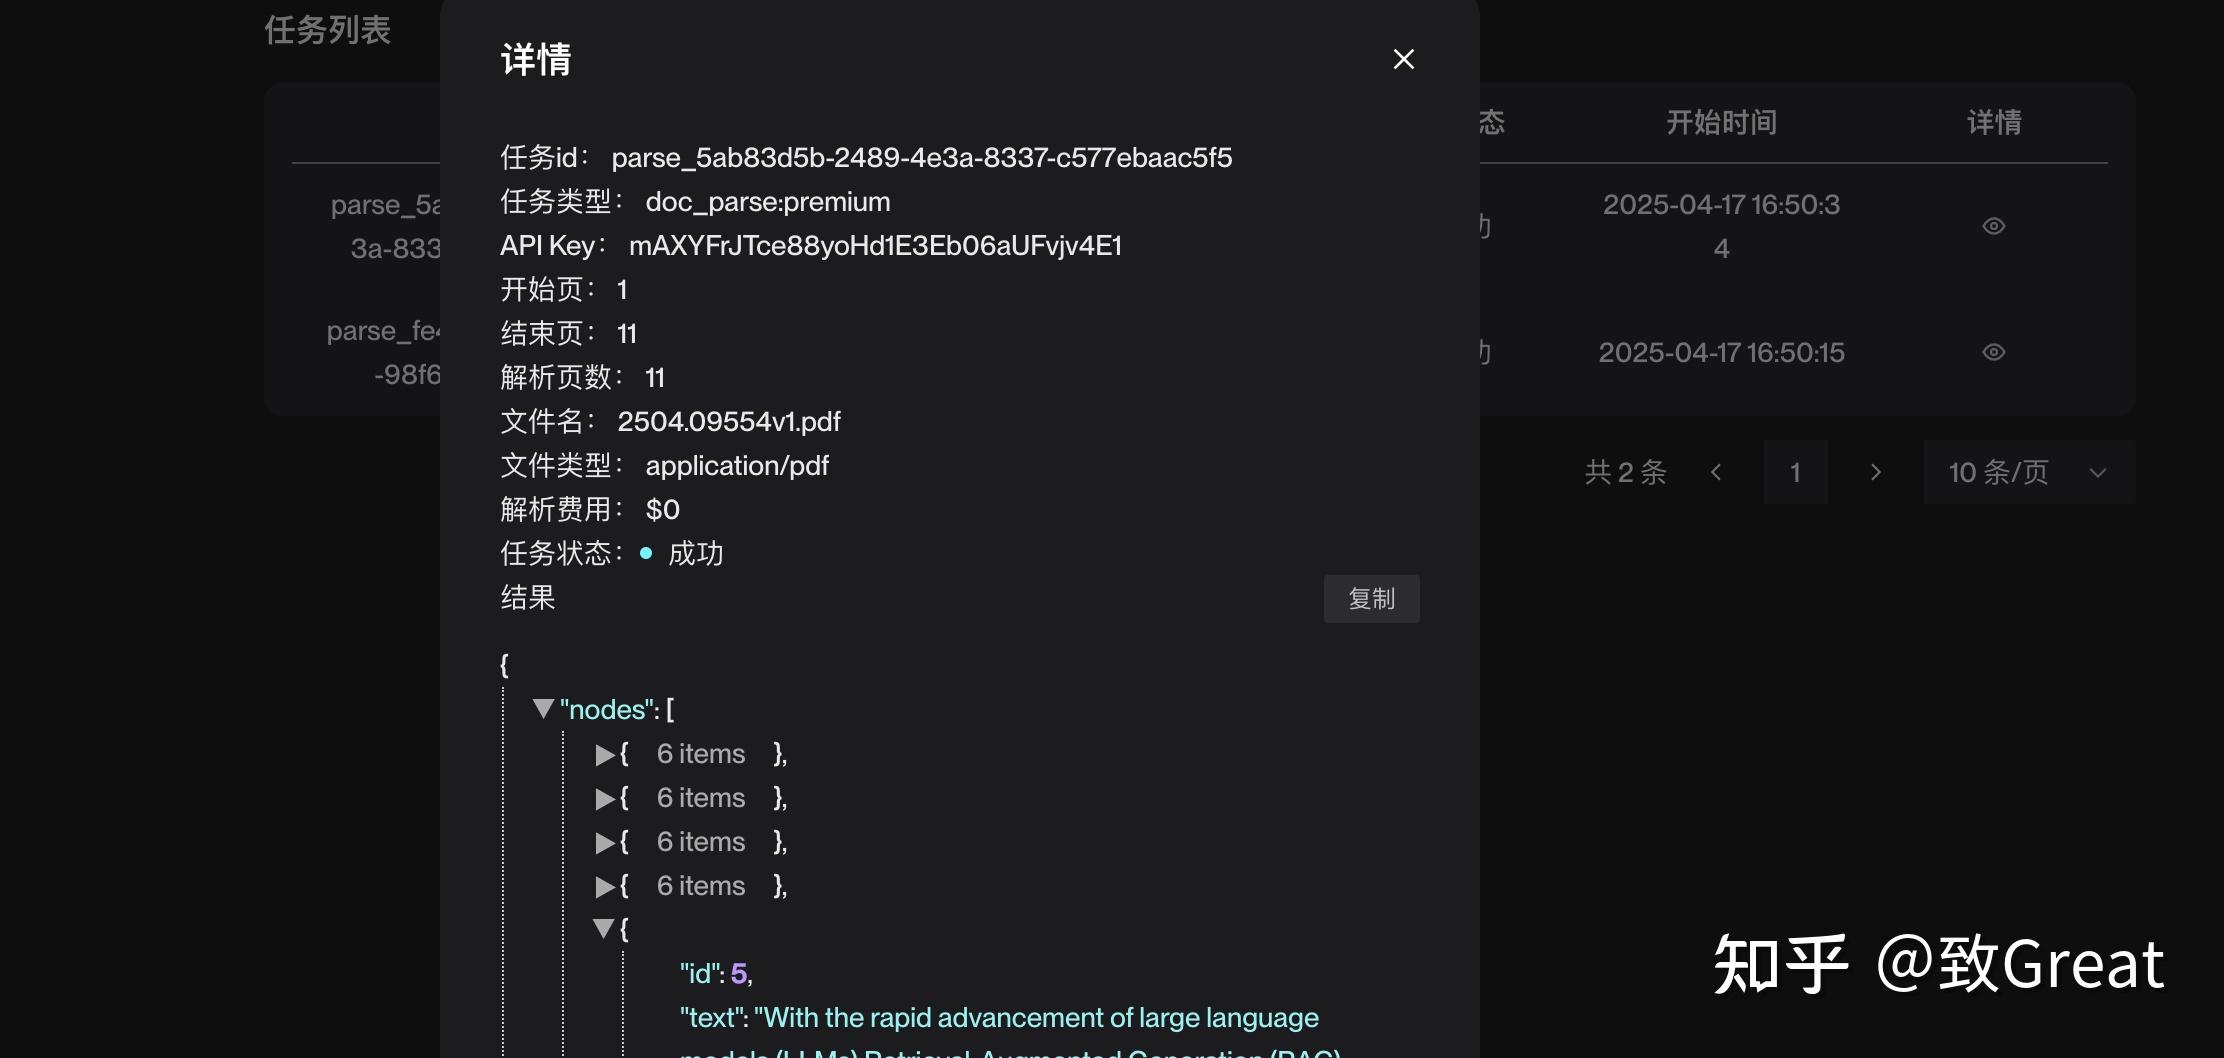Click the 详情 column header
Screen dimensions: 2224x1058
coord(1994,122)
